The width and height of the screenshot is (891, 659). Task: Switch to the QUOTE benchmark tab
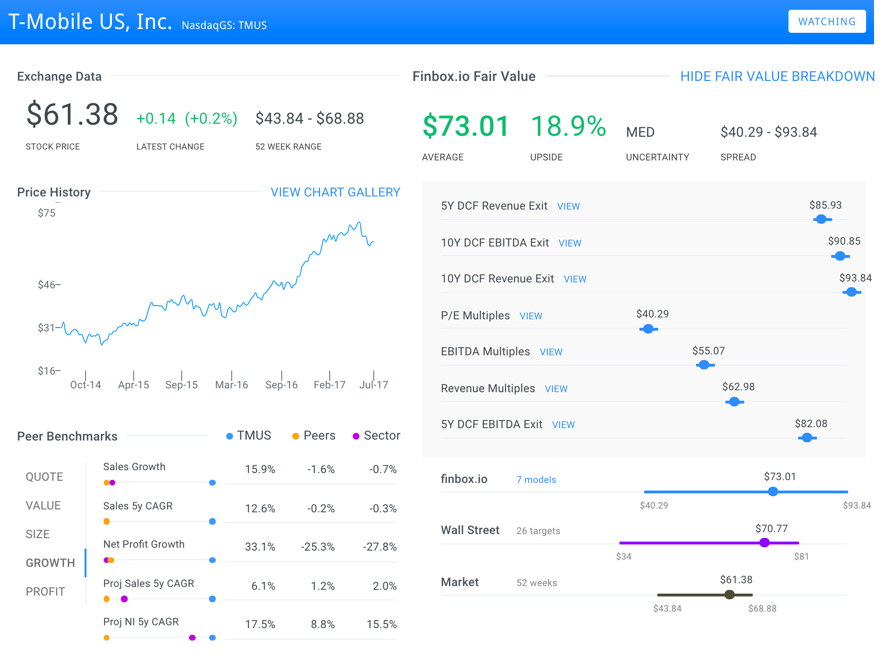44,477
